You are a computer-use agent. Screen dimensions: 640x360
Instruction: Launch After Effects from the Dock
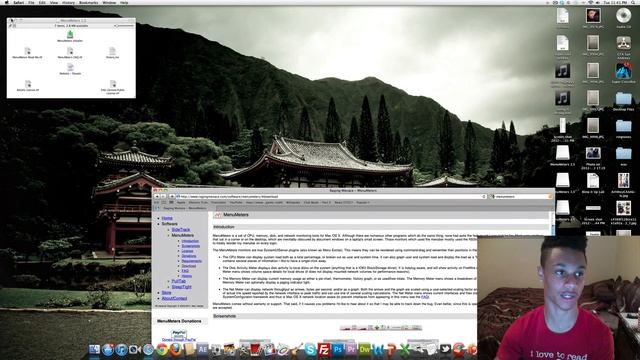pyautogui.click(x=202, y=349)
